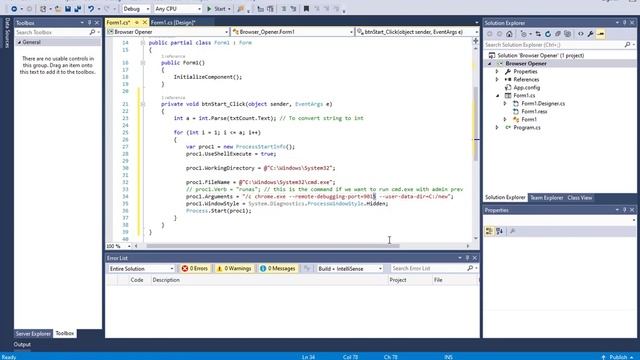This screenshot has width=640, height=360.
Task: Toggle the 0 Warnings filter
Action: click(x=234, y=268)
